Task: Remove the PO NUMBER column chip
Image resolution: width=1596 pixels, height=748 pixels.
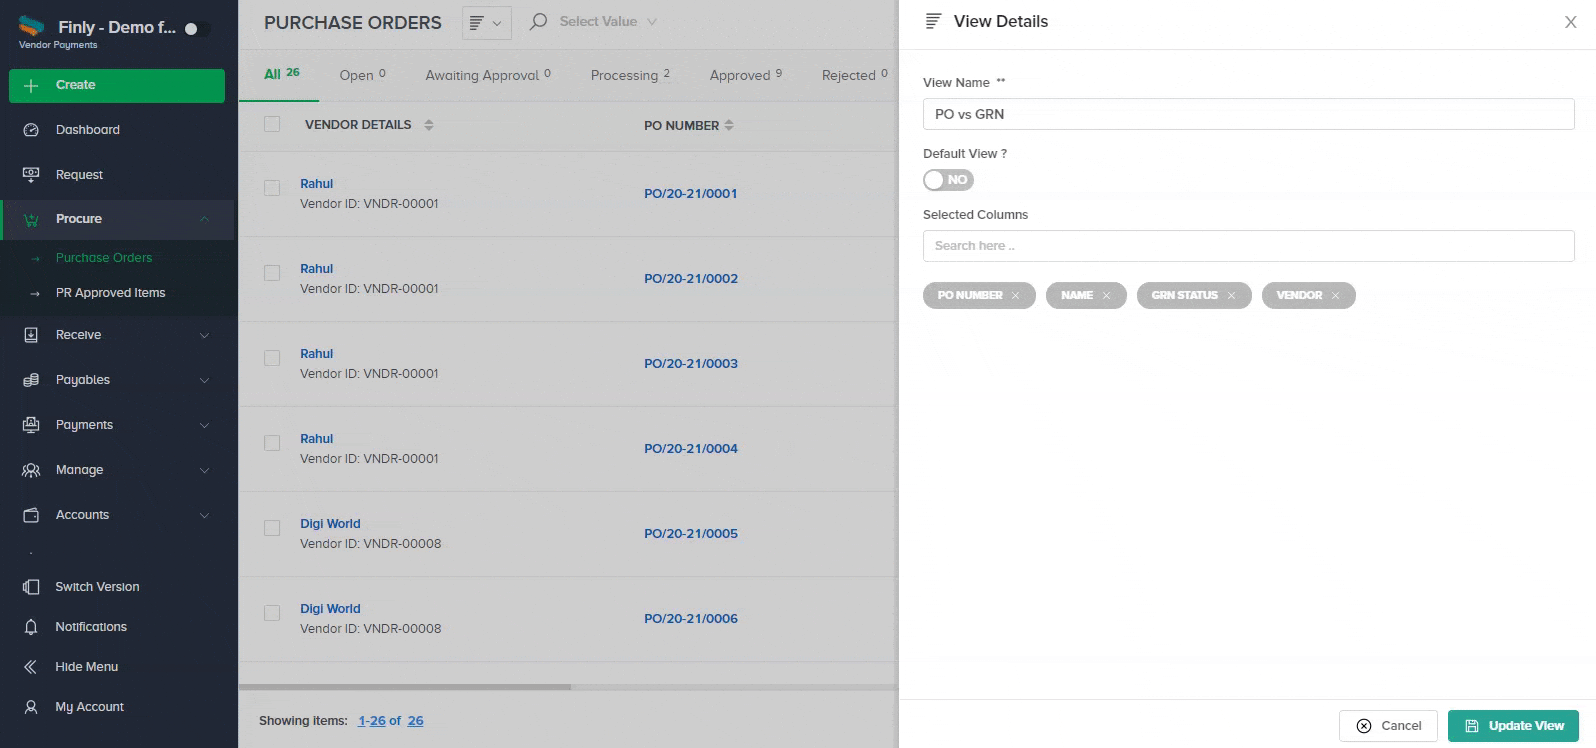Action: [x=1015, y=296]
